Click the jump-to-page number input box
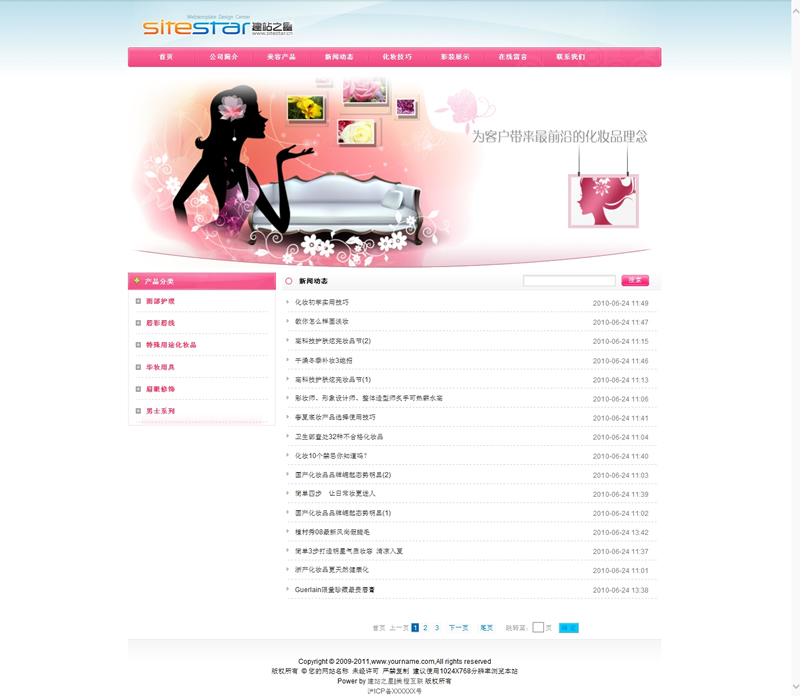 [x=538, y=628]
